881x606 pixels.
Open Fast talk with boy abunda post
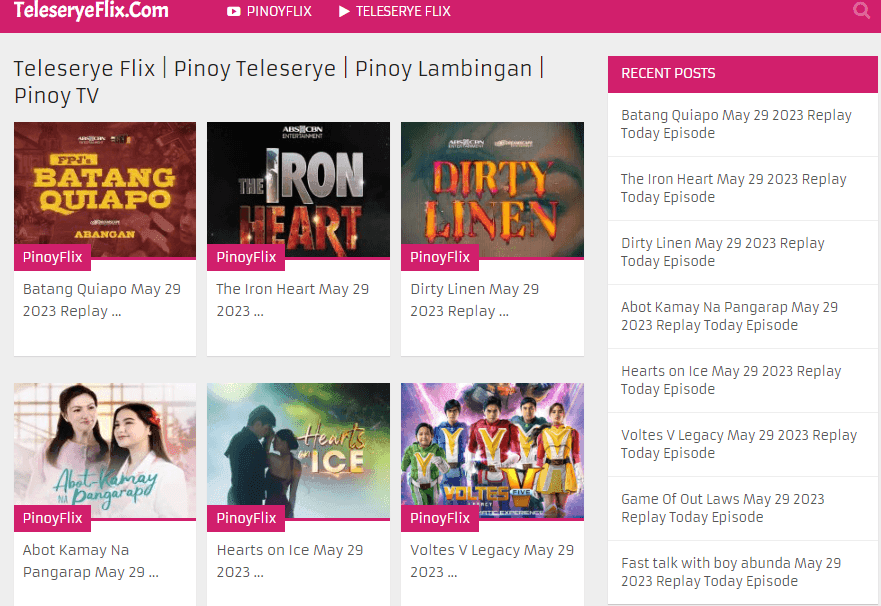coord(731,572)
